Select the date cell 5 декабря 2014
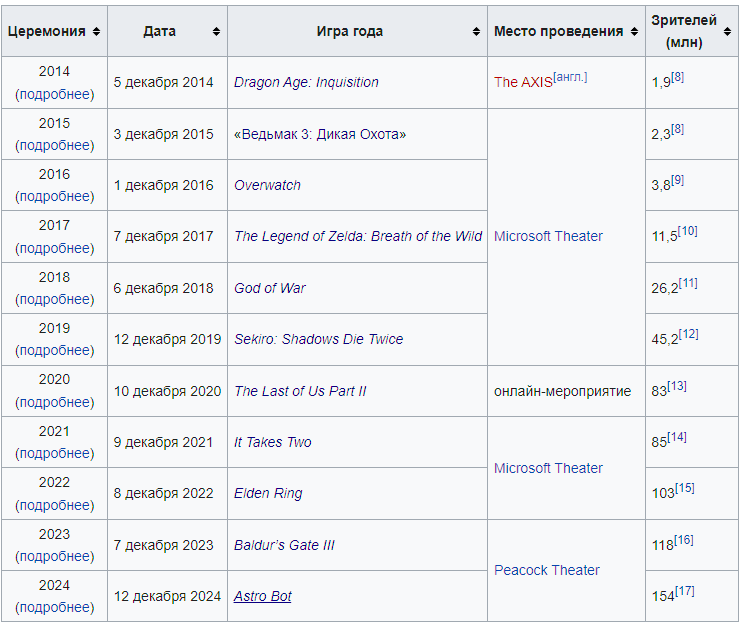The height and width of the screenshot is (624, 748). tap(167, 83)
